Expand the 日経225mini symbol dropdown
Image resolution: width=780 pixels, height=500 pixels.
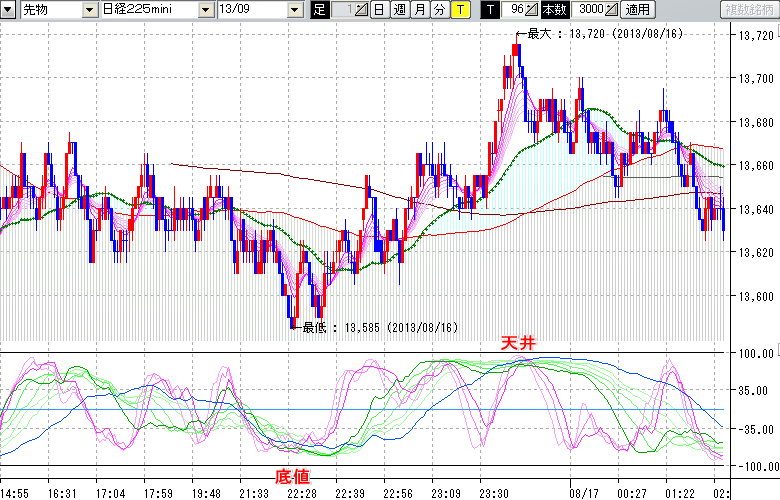pyautogui.click(x=206, y=10)
